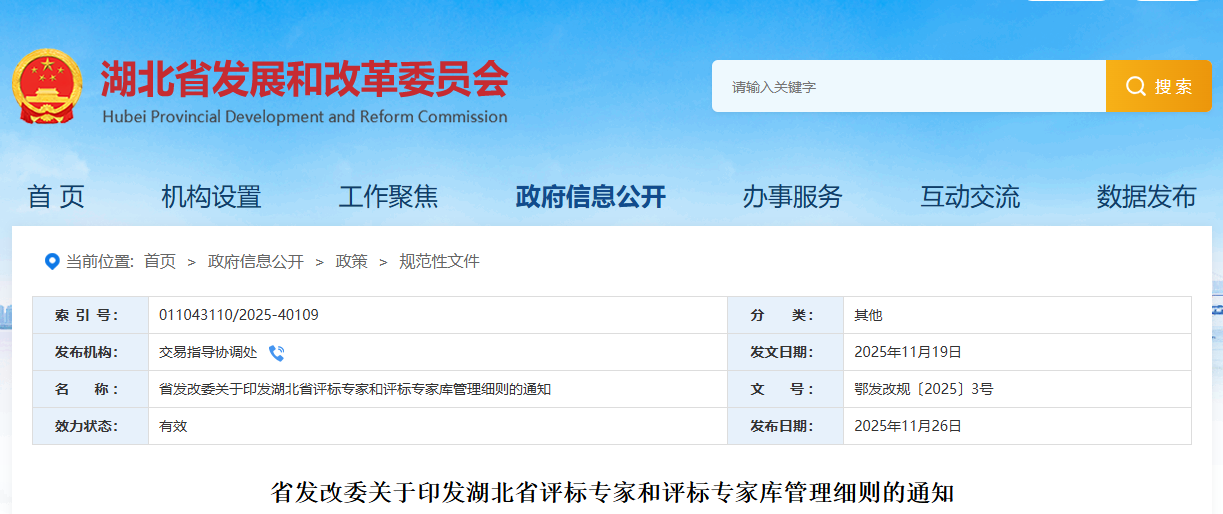Viewport: 1223px width, 514px height.
Task: Go to the 工作聚焦 navigation item
Action: click(x=388, y=197)
